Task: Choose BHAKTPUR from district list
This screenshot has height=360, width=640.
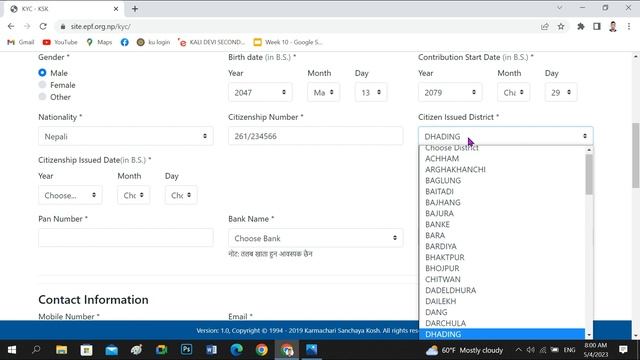Action: tap(502, 258)
